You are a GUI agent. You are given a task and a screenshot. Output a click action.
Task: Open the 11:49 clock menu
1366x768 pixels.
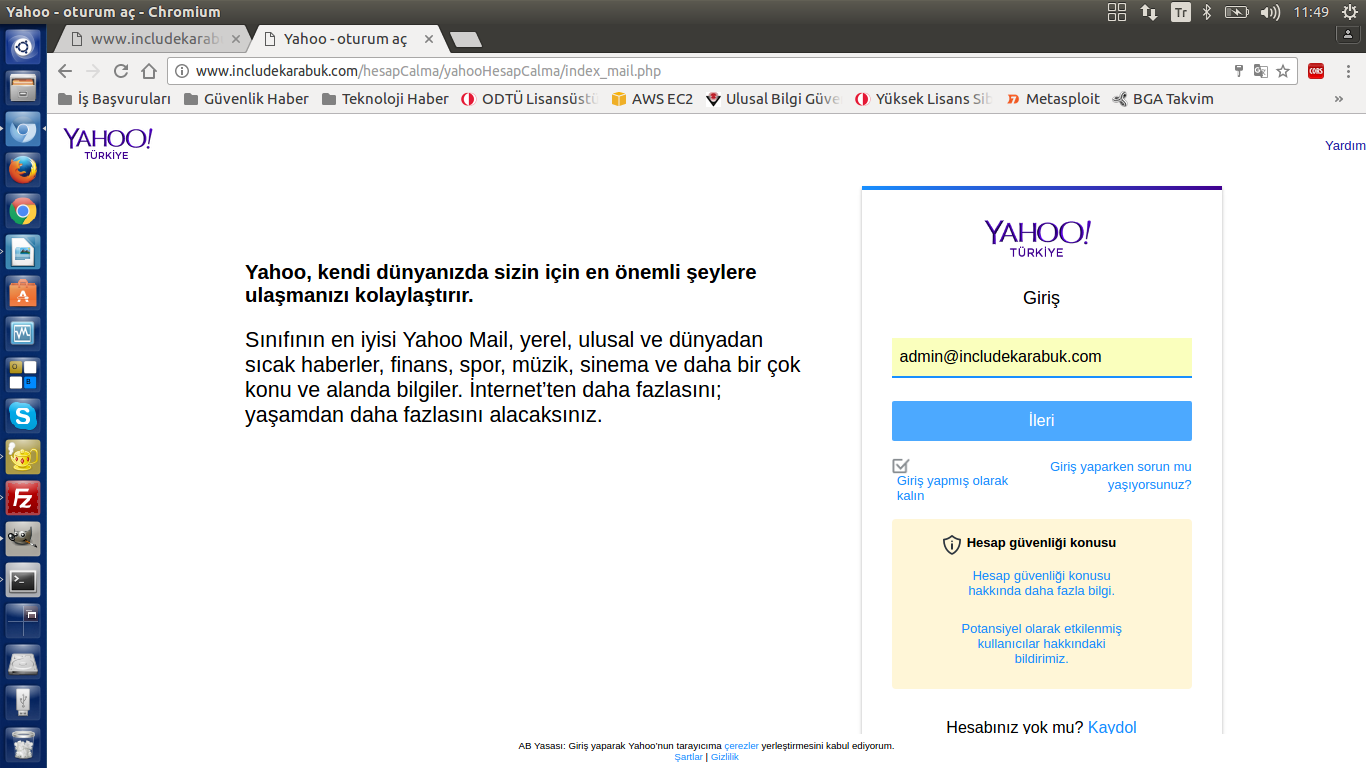(x=1311, y=12)
